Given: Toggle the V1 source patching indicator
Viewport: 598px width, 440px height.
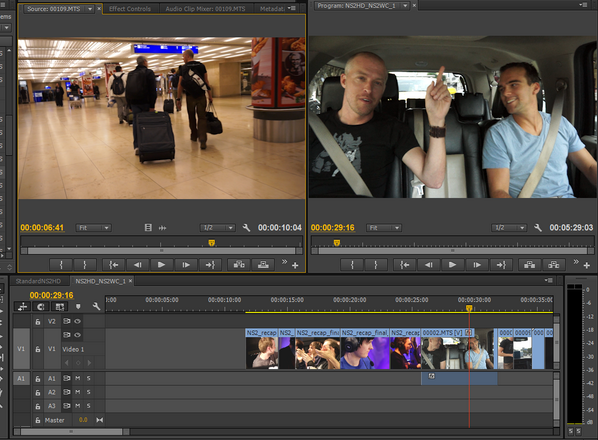Looking at the screenshot, I should (x=21, y=349).
